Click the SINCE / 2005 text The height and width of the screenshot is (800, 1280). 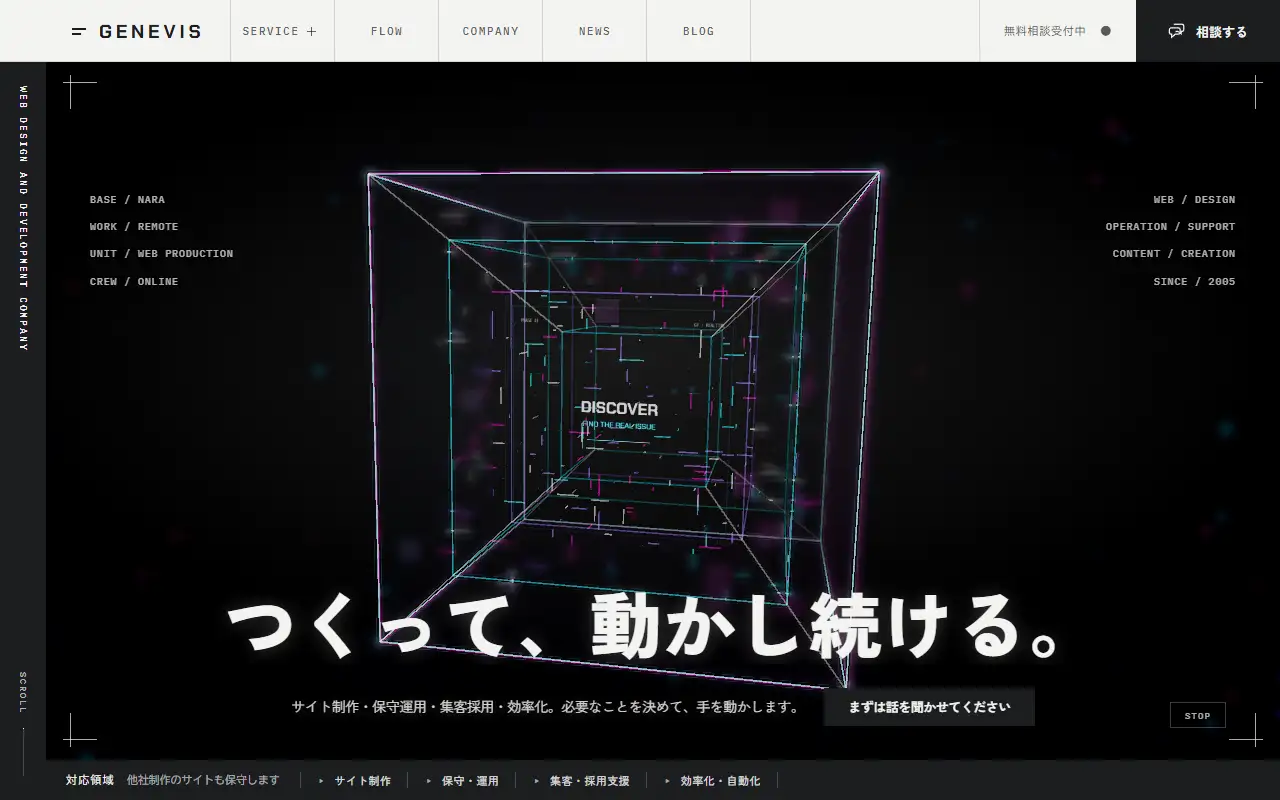point(1194,282)
